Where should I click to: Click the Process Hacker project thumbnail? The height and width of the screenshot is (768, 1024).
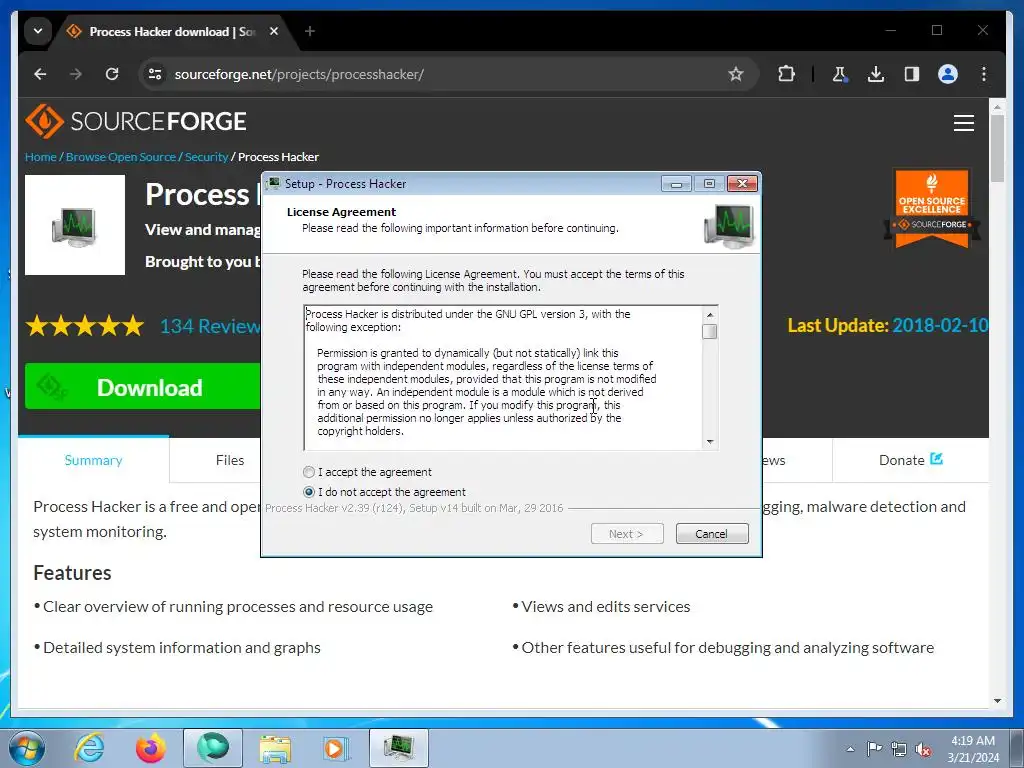[75, 225]
